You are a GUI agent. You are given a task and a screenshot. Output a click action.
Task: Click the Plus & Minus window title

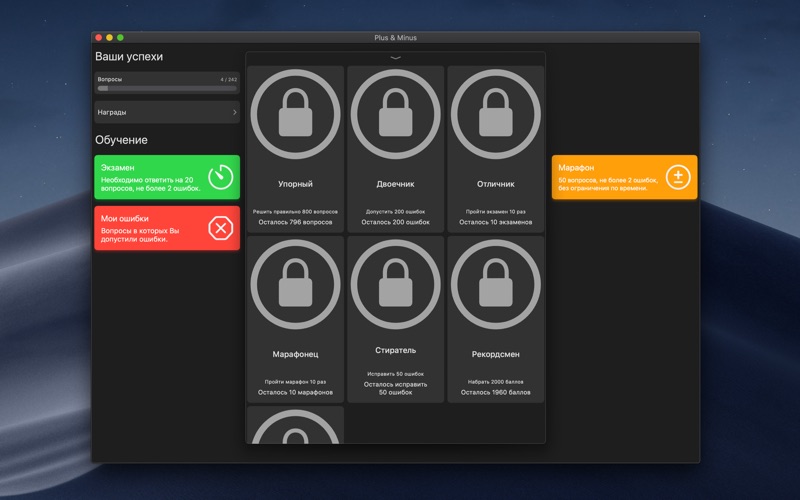(395, 38)
